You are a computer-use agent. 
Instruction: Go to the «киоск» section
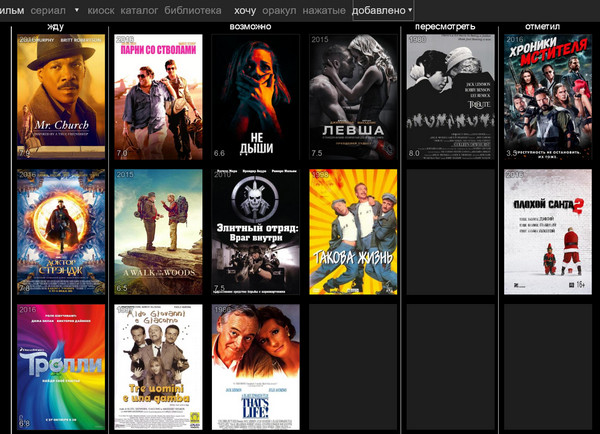101,10
